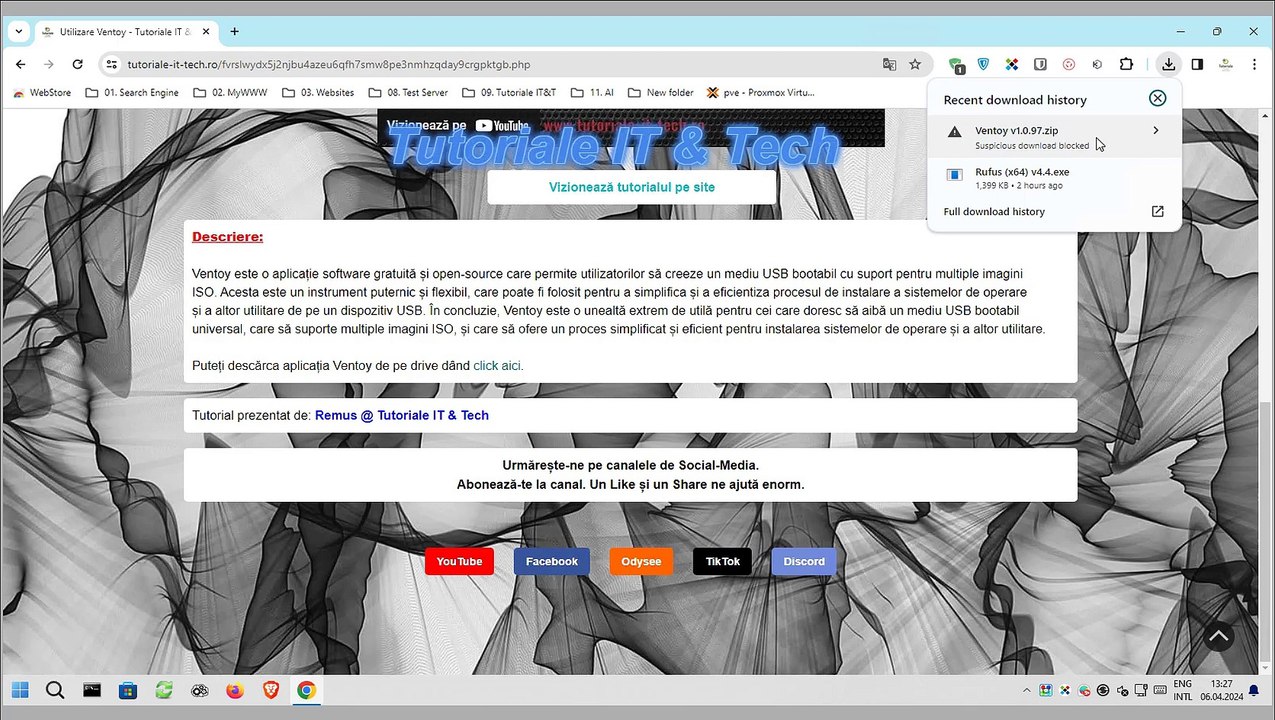1275x720 pixels.
Task: Click the Chrome icon in the taskbar
Action: coord(306,690)
